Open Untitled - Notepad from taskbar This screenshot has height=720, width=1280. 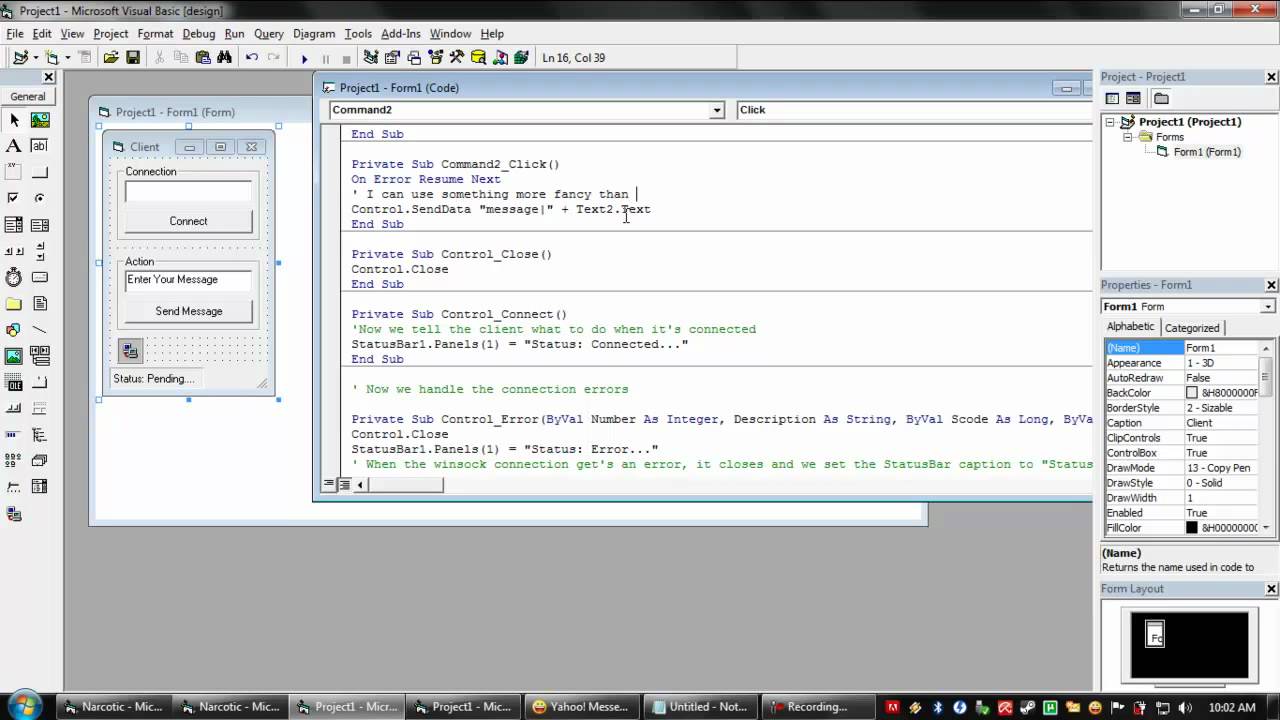click(699, 706)
